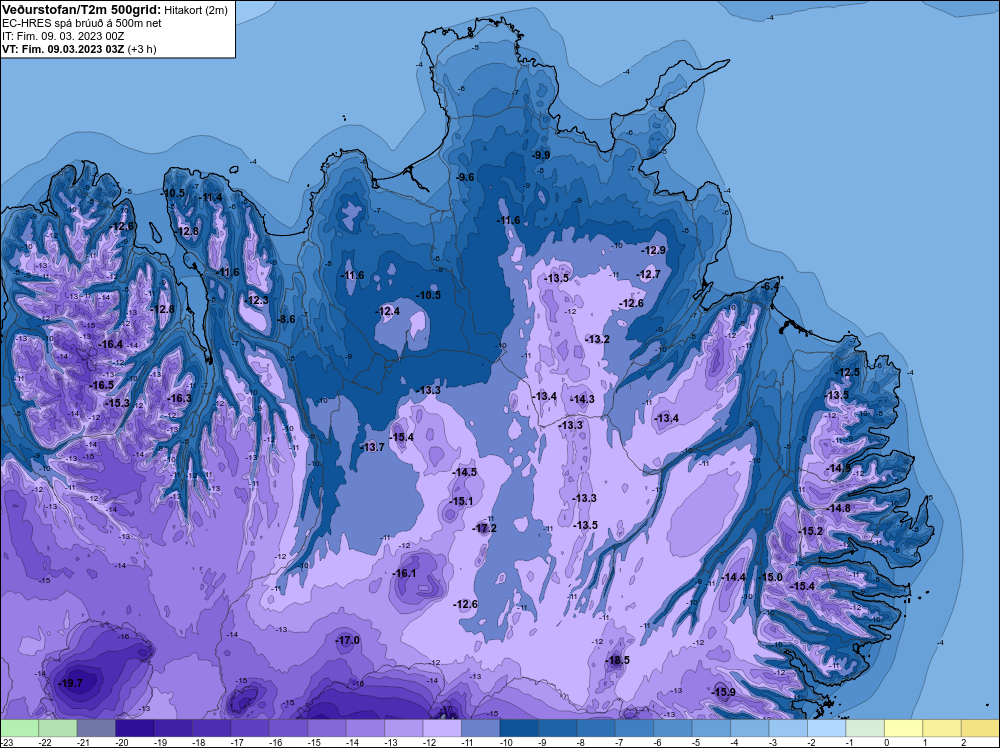Screen dimensions: 1000x748
Task: Click the -15.0 temperature label
Action: click(x=770, y=577)
